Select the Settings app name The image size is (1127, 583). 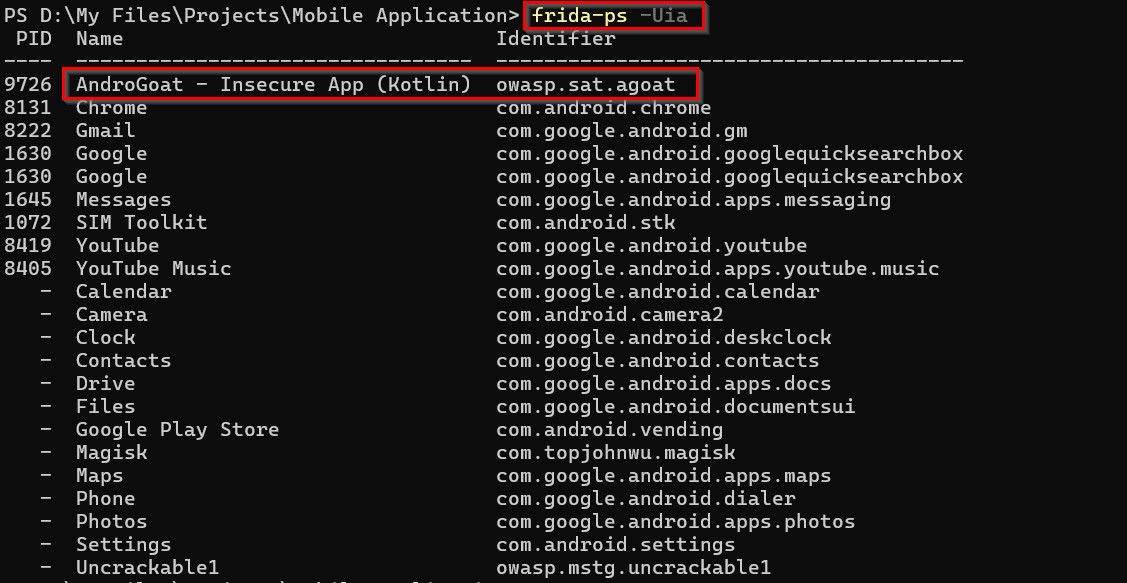pos(123,545)
